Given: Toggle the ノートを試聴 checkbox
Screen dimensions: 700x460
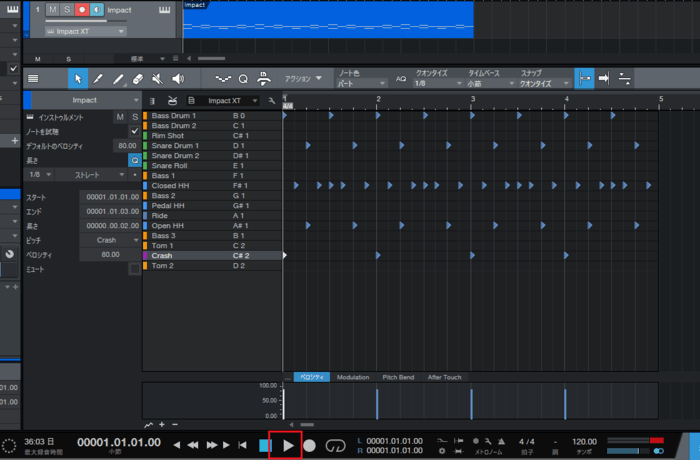Looking at the screenshot, I should 135,131.
